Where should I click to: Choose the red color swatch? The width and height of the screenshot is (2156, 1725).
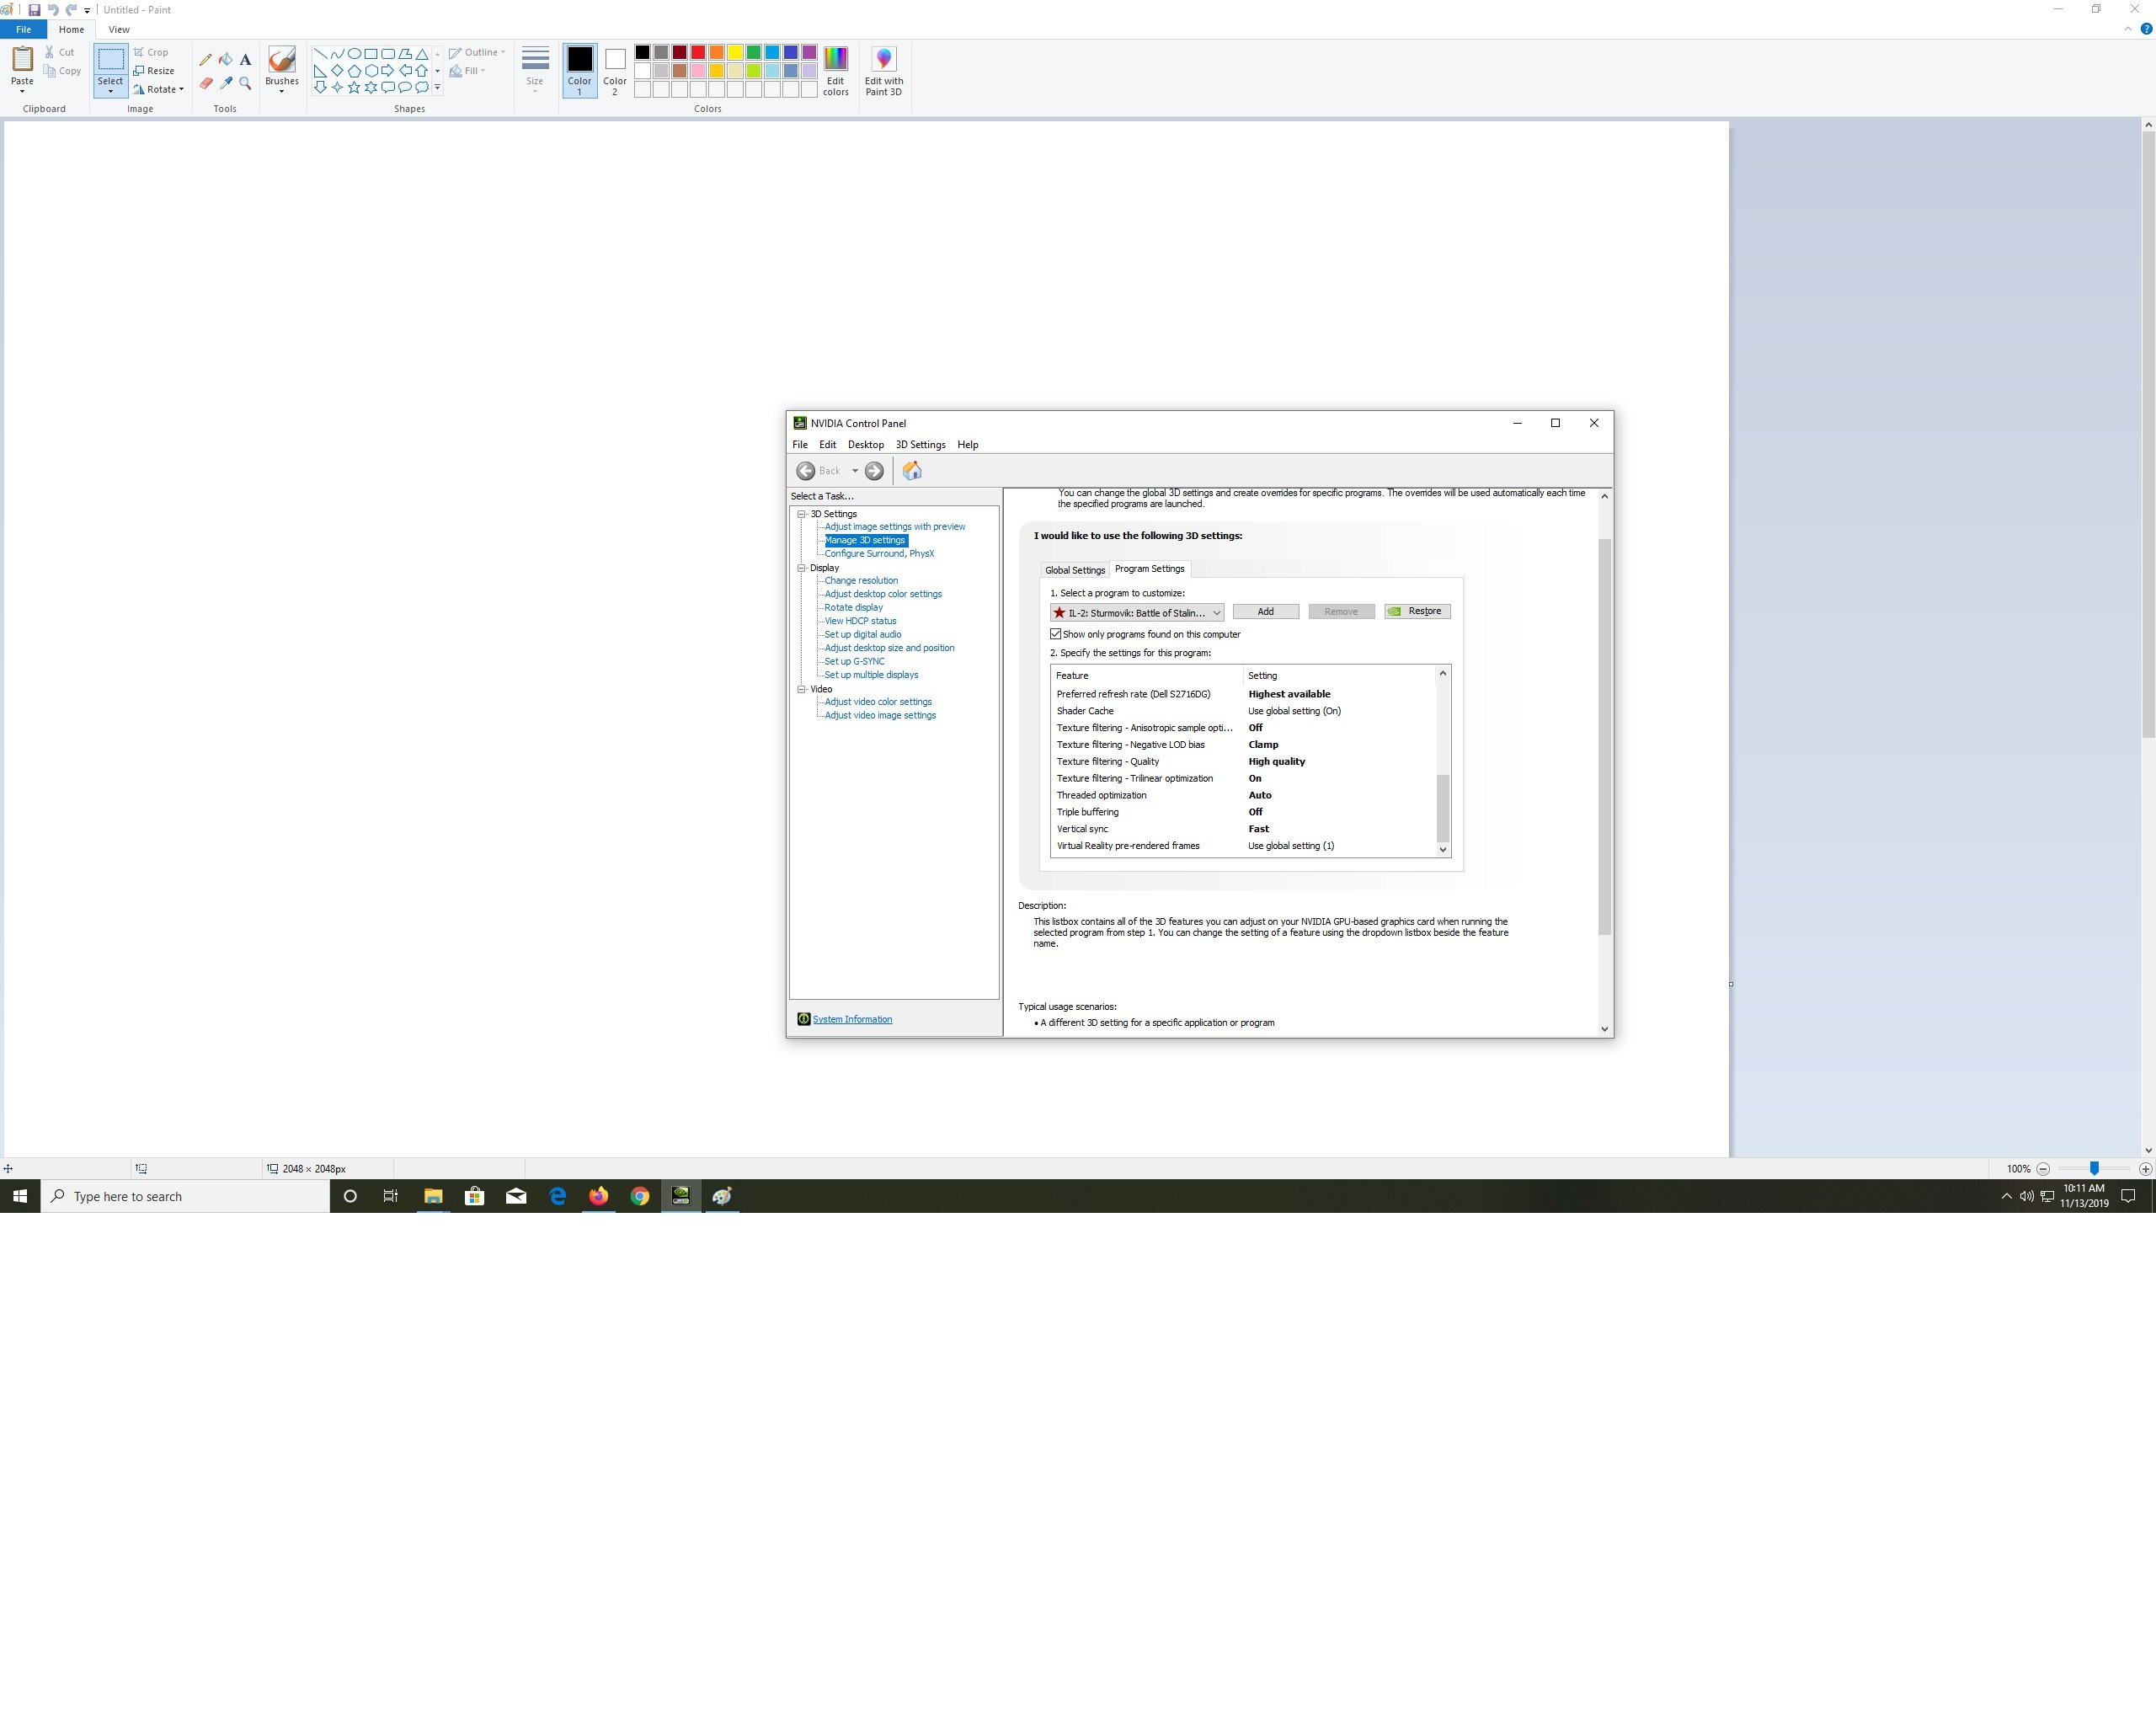coord(698,52)
